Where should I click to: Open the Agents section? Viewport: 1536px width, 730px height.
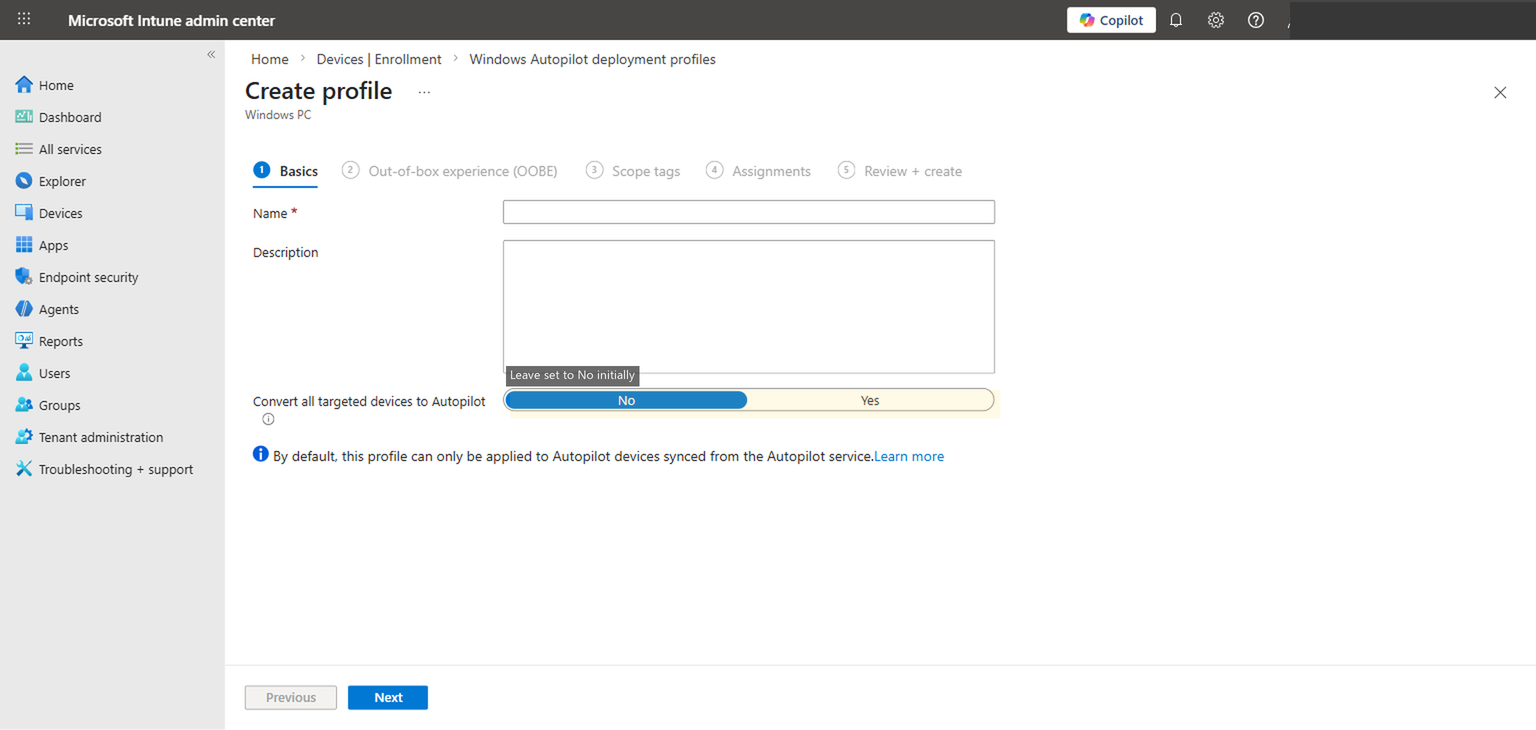(x=58, y=309)
